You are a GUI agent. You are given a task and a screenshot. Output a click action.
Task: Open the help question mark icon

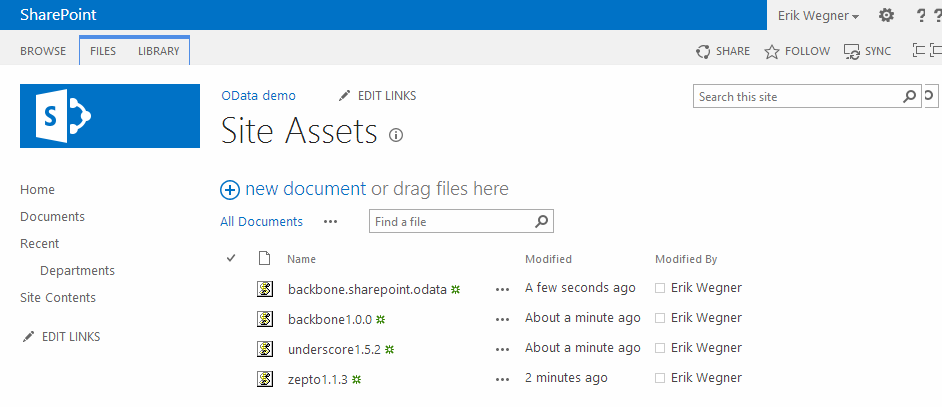[x=921, y=16]
